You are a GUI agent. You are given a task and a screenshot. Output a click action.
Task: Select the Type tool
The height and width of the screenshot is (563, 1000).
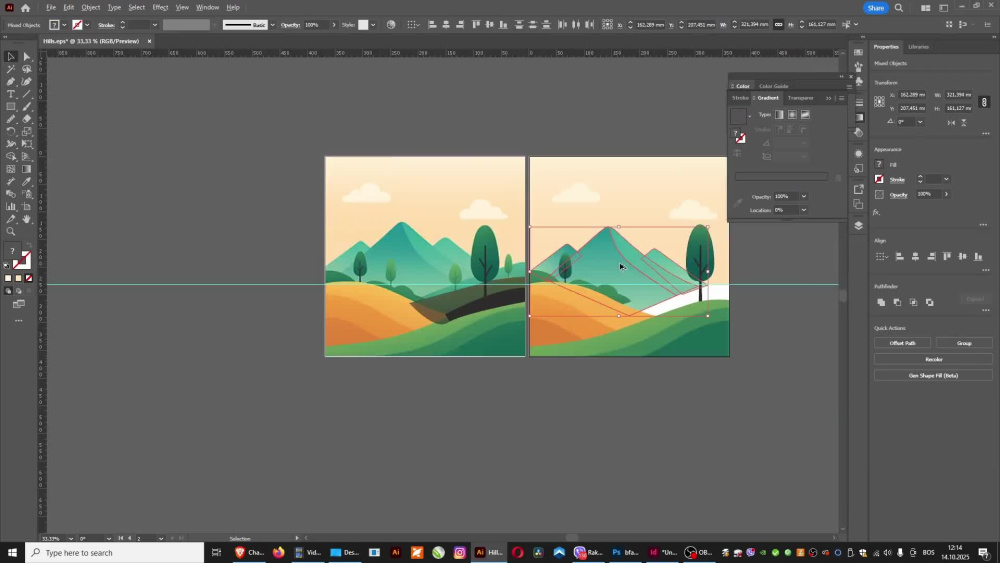(11, 94)
